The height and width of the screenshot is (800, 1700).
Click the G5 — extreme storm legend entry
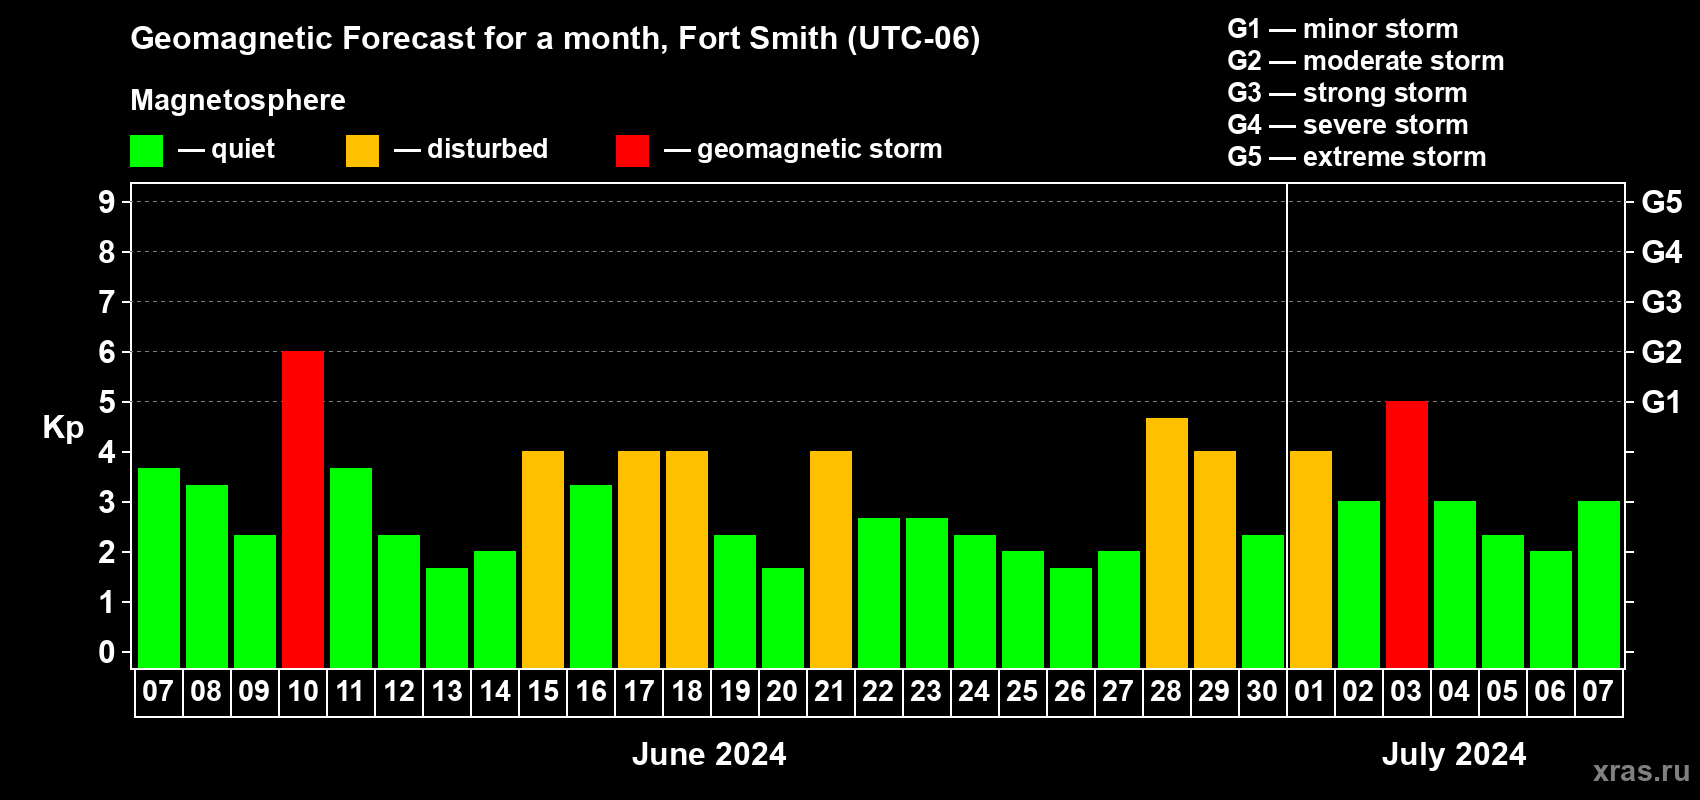pos(1356,157)
